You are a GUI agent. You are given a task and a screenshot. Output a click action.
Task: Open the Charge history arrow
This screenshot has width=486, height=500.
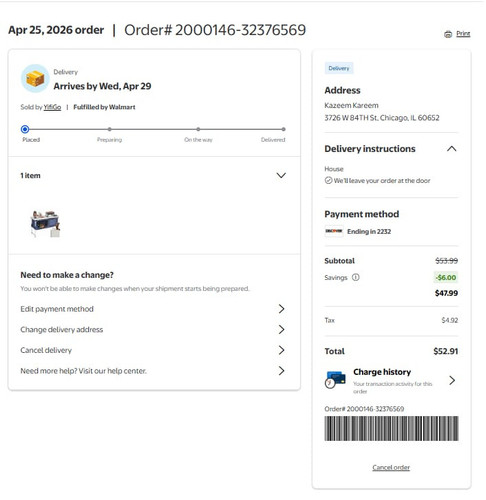pos(452,380)
